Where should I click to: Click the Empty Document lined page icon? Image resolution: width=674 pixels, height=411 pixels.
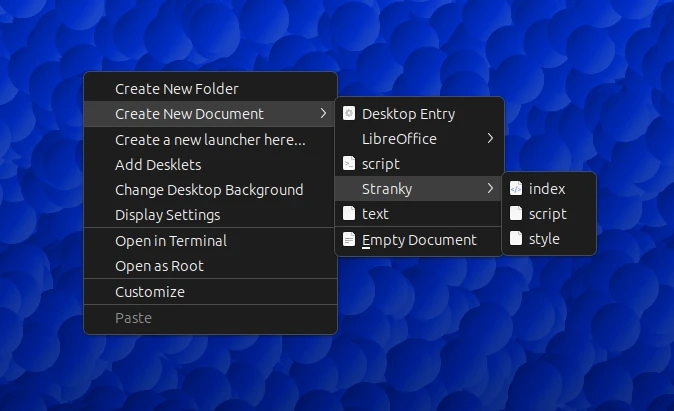(x=349, y=239)
